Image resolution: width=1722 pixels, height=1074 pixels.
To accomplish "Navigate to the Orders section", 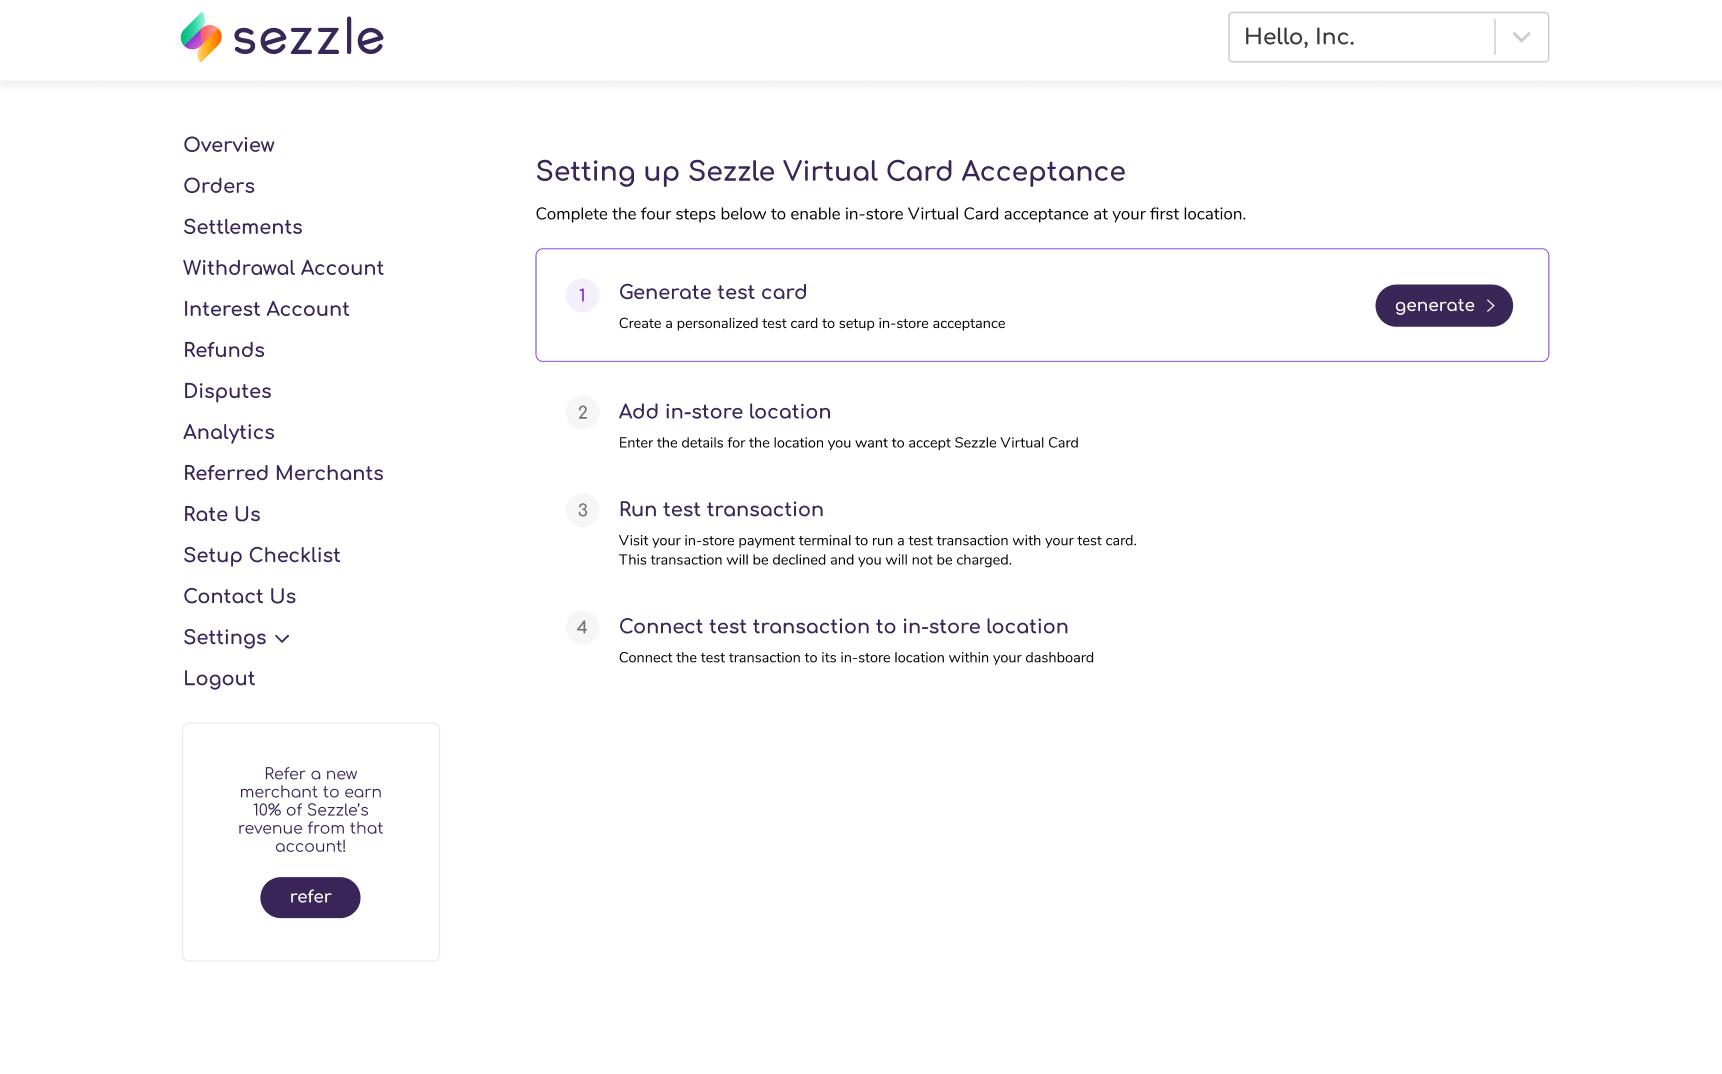I will [x=219, y=186].
